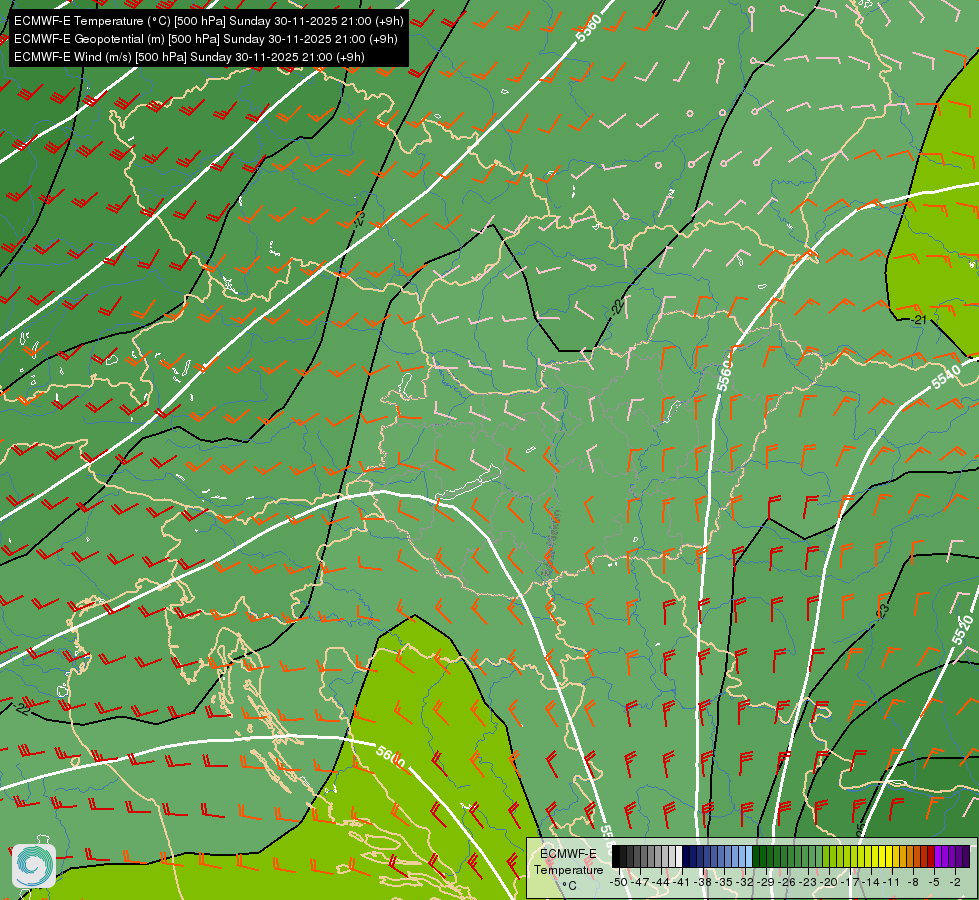The height and width of the screenshot is (900, 979).
Task: Click the -17 legend tick label
Action: coord(851,882)
